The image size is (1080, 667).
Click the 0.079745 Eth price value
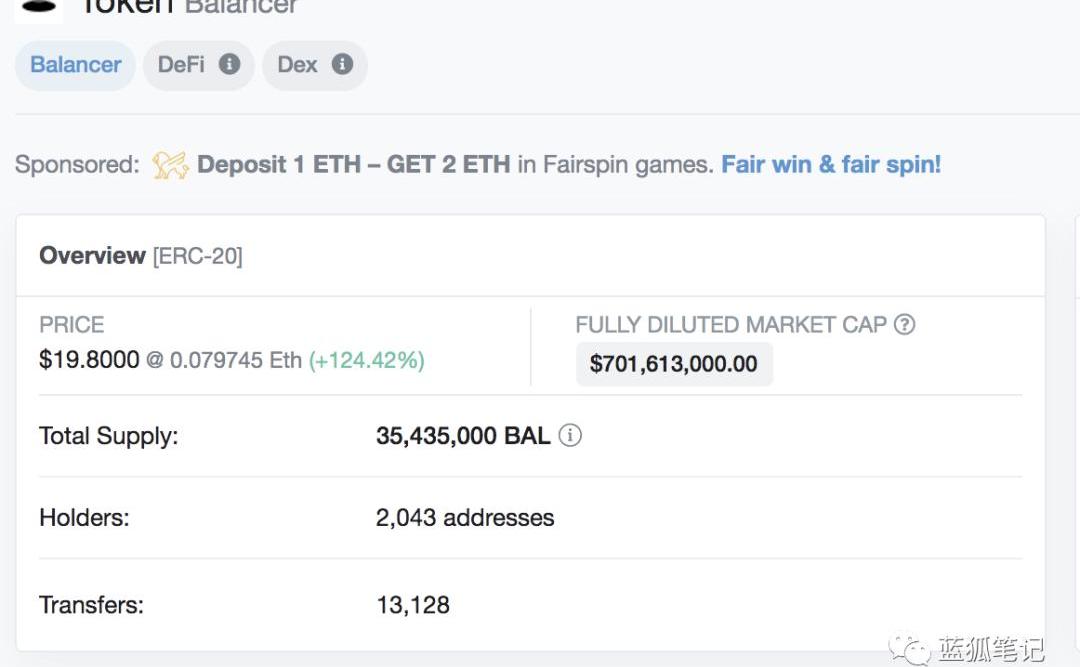(x=235, y=360)
